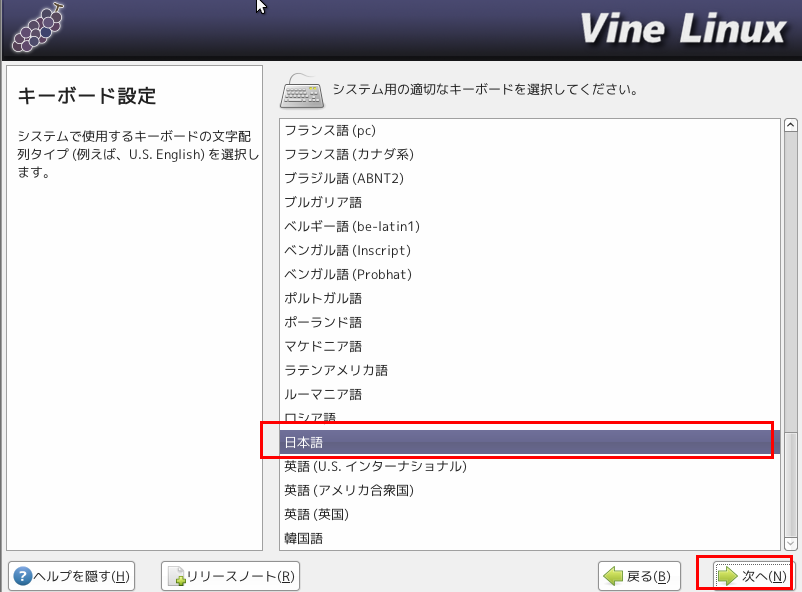This screenshot has height=592, width=802.
Task: Choose ブラジル語 (ABNT2) keyboard
Action: 530,178
